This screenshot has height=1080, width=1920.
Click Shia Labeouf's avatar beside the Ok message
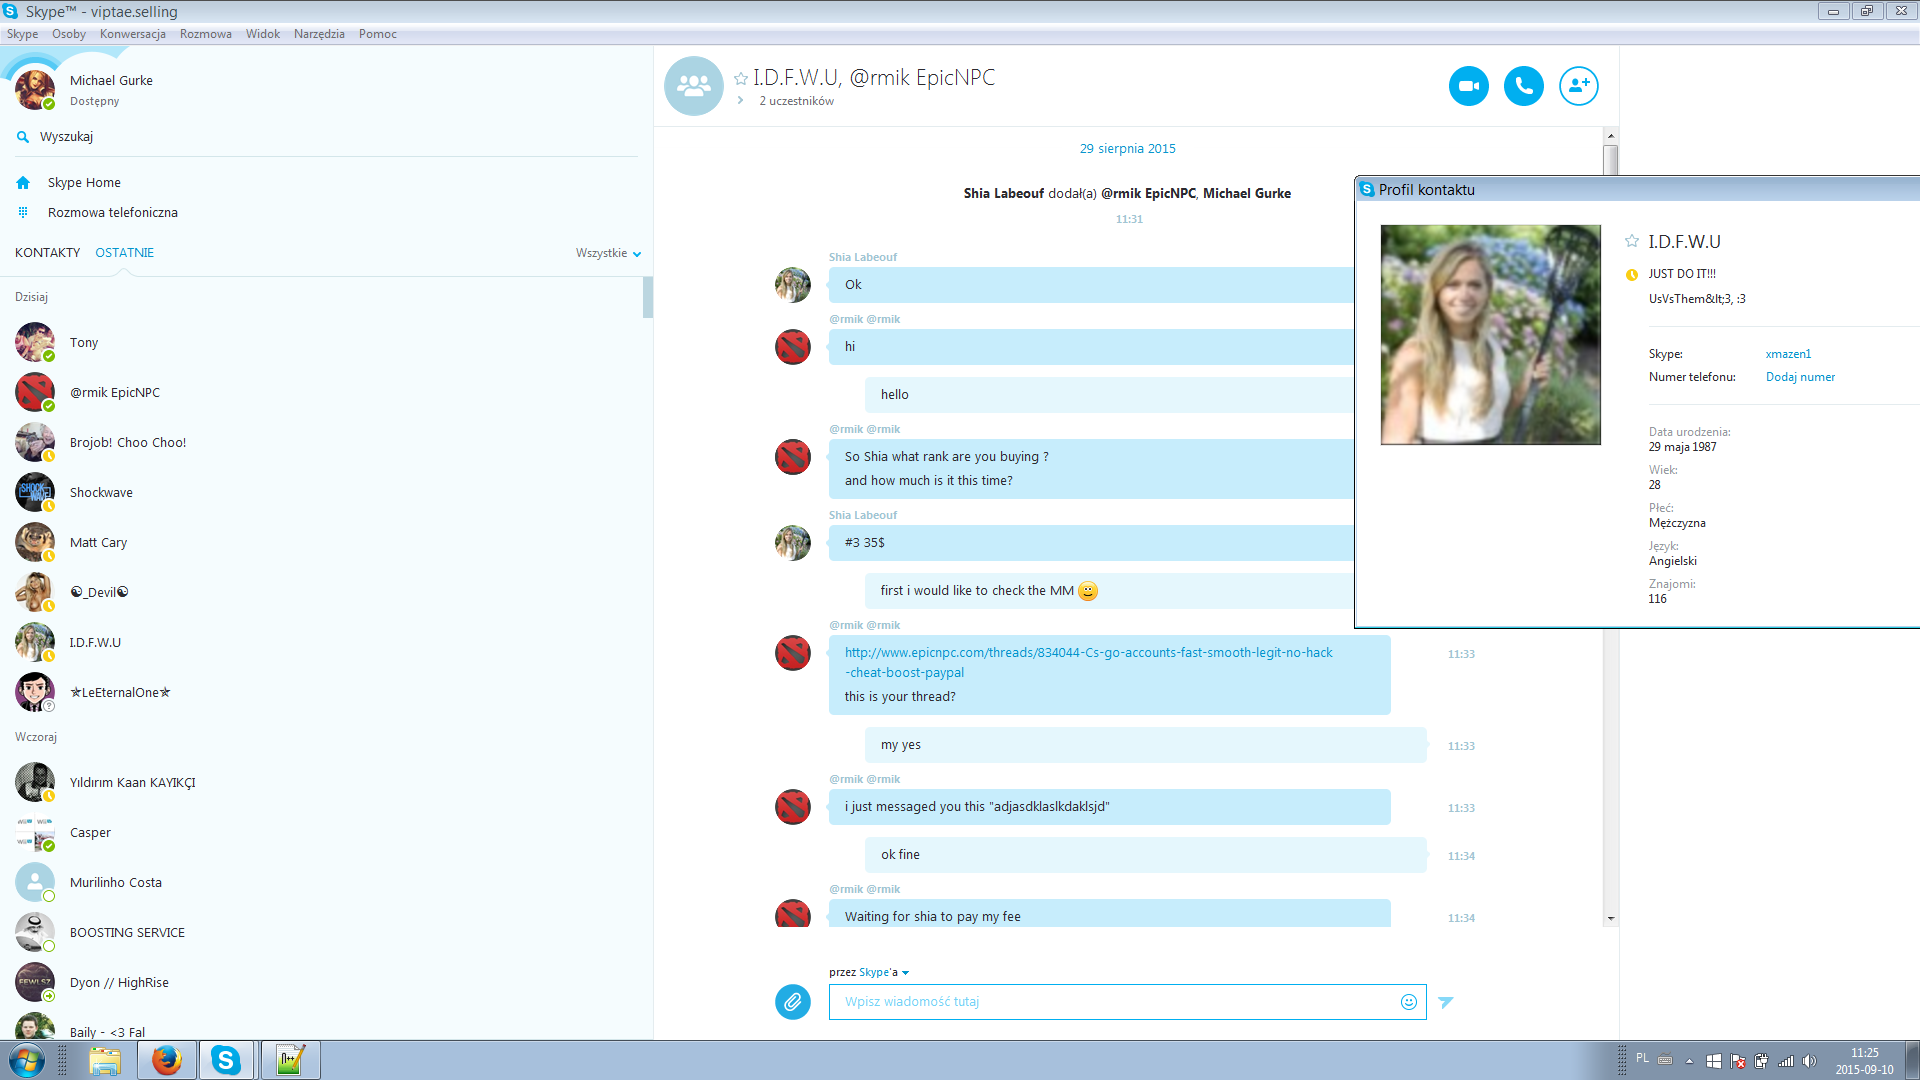pyautogui.click(x=793, y=285)
